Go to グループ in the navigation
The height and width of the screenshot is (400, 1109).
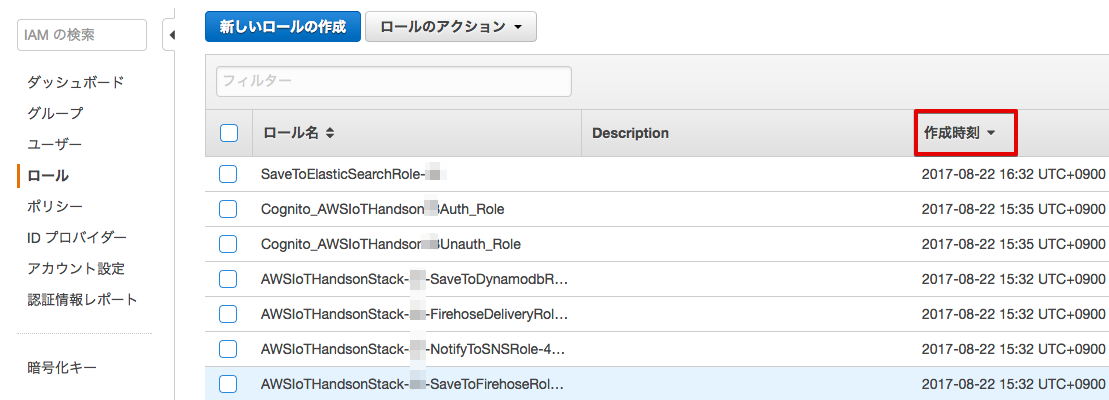[x=55, y=113]
